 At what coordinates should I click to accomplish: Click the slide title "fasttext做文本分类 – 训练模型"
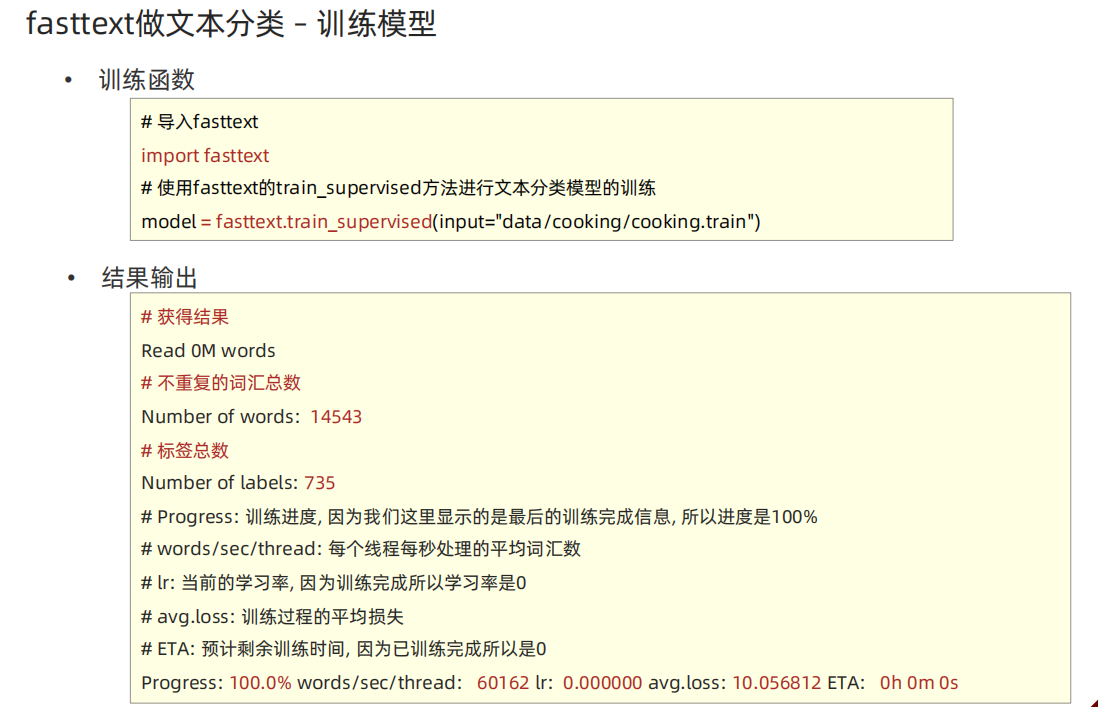click(x=231, y=24)
